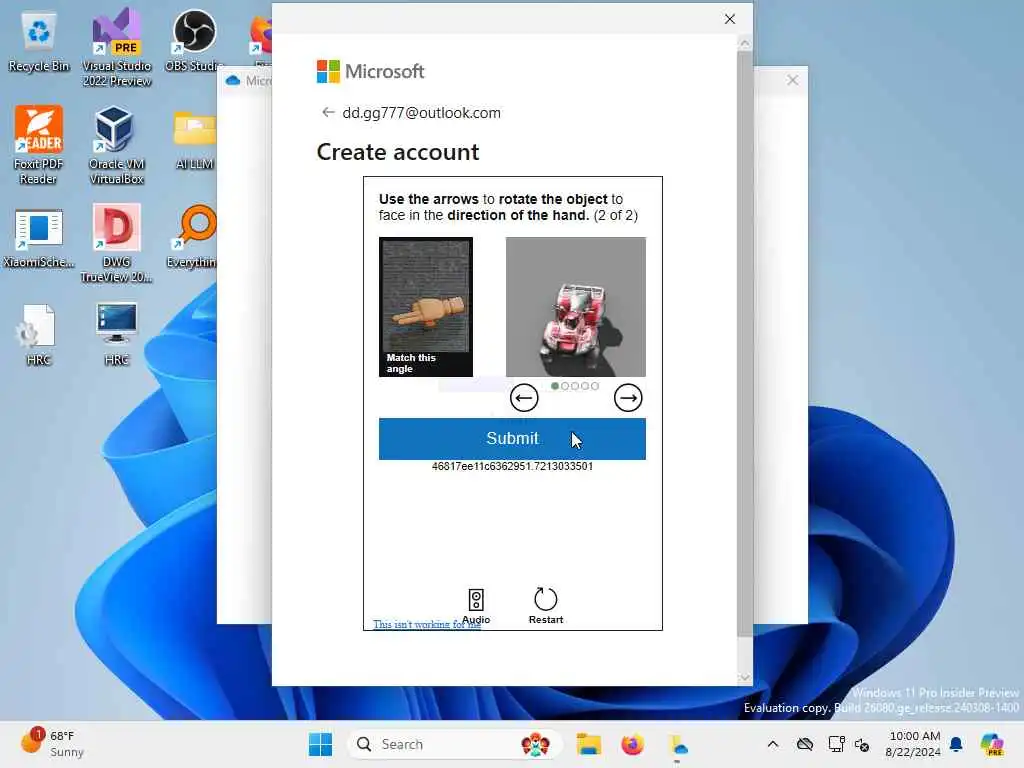This screenshot has height=768, width=1024.
Task: Click the "Match this angle" hand image
Action: point(426,306)
